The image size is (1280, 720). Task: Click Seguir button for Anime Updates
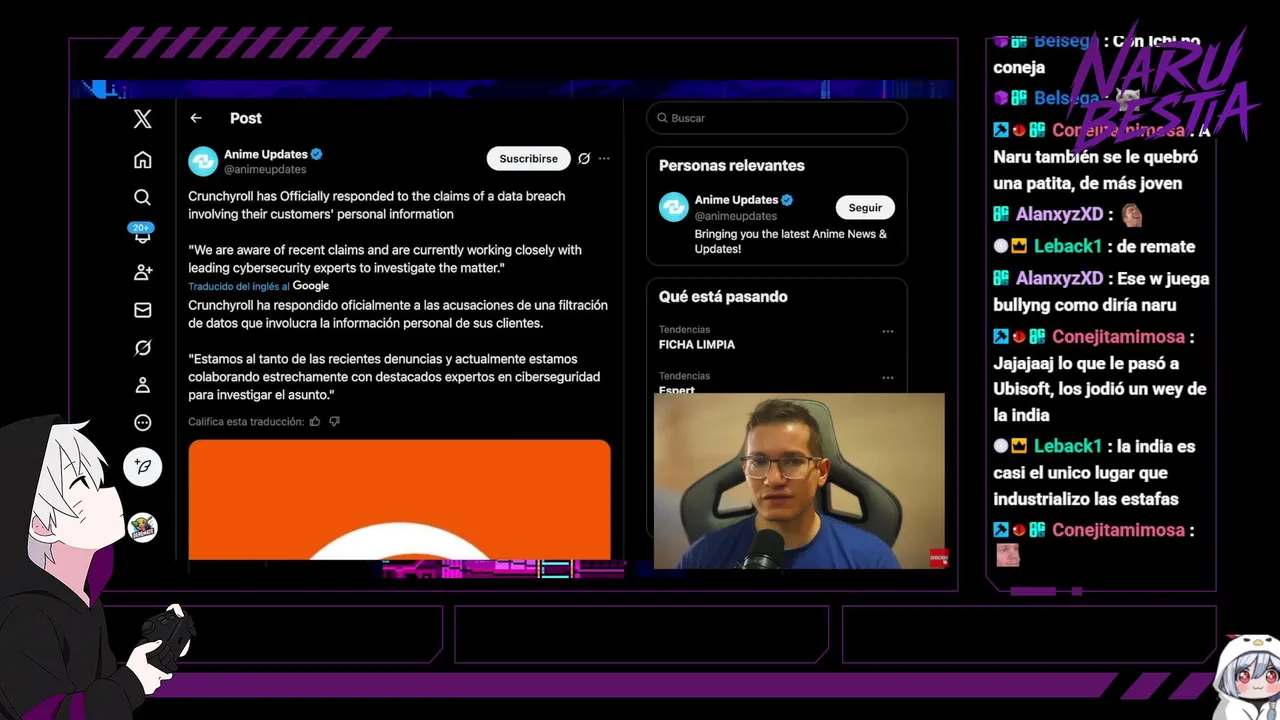(865, 207)
